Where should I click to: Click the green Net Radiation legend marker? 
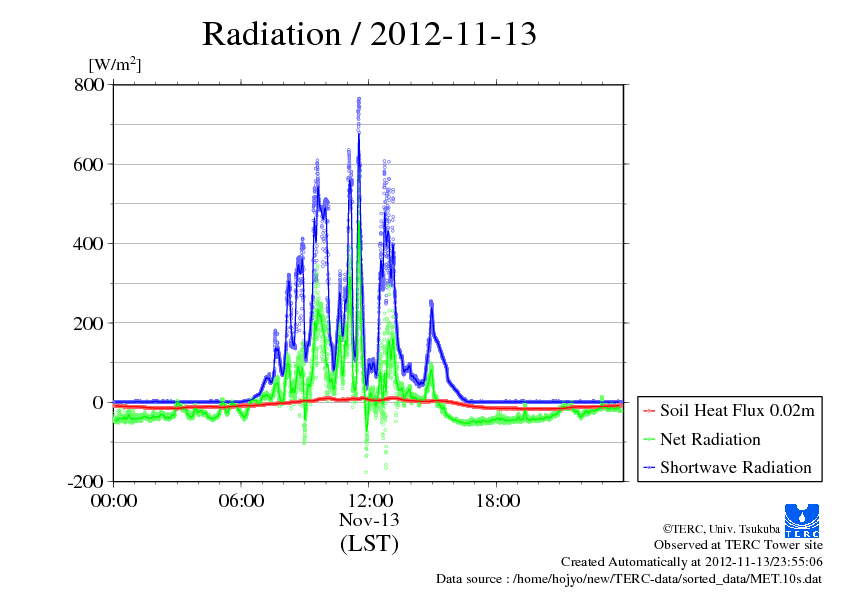tap(649, 439)
